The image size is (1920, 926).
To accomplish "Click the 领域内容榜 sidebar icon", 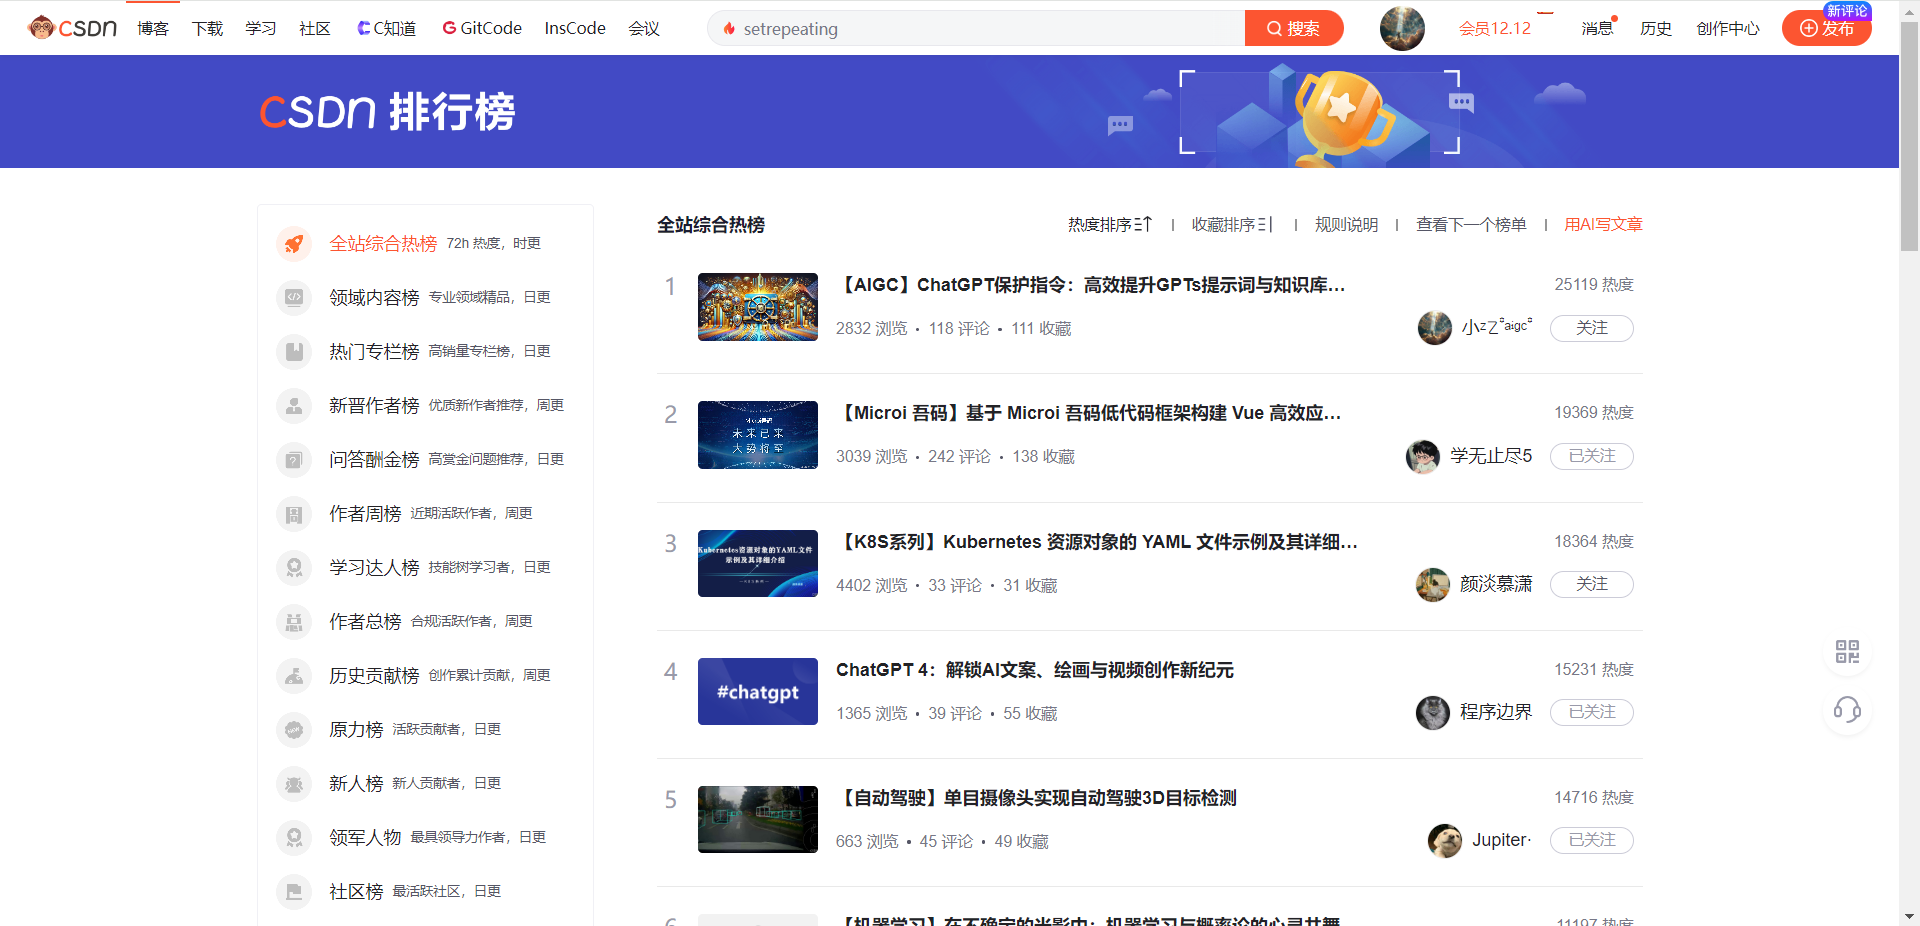I will pos(294,297).
